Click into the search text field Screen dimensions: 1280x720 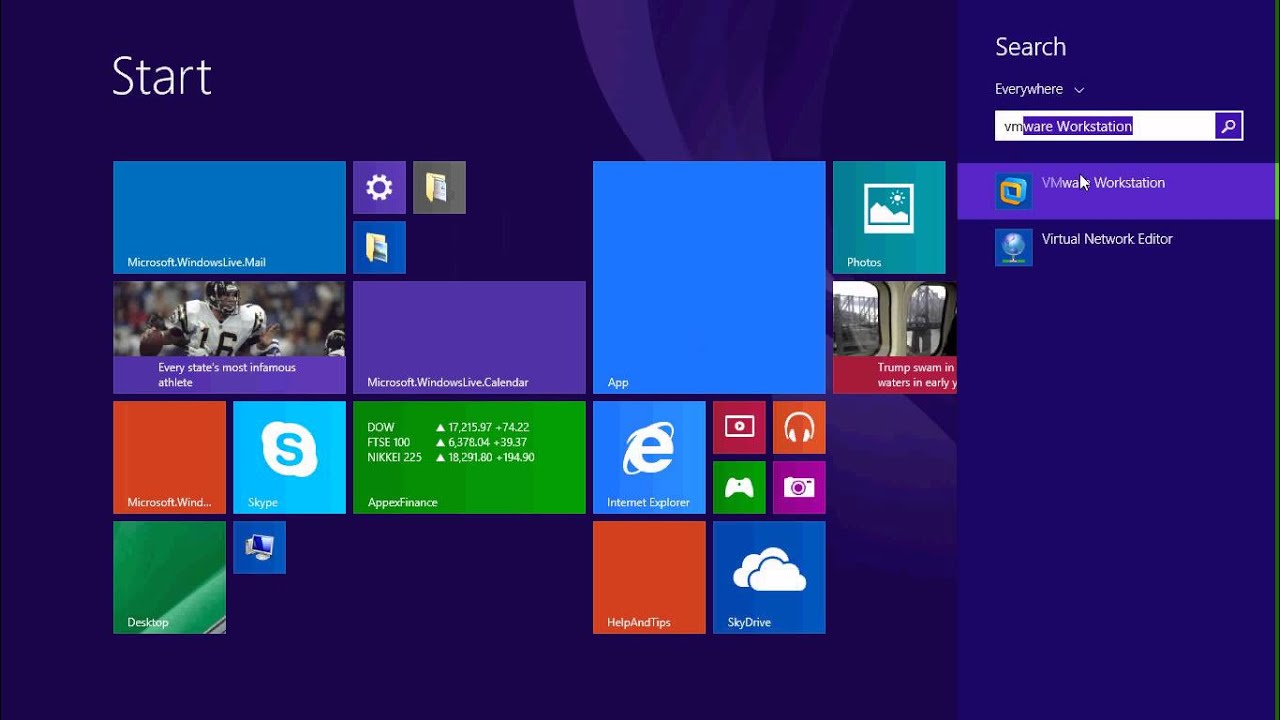point(1105,126)
